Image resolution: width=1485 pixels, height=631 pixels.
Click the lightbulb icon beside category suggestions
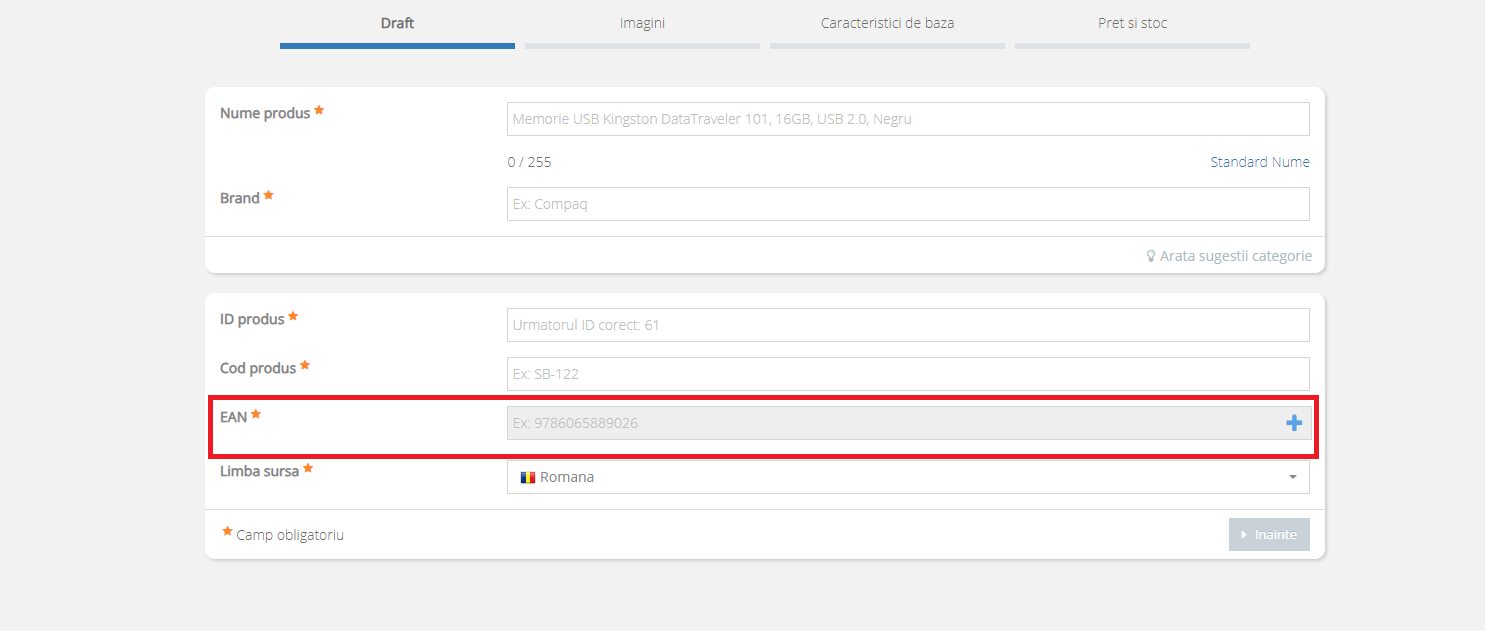[x=1150, y=256]
